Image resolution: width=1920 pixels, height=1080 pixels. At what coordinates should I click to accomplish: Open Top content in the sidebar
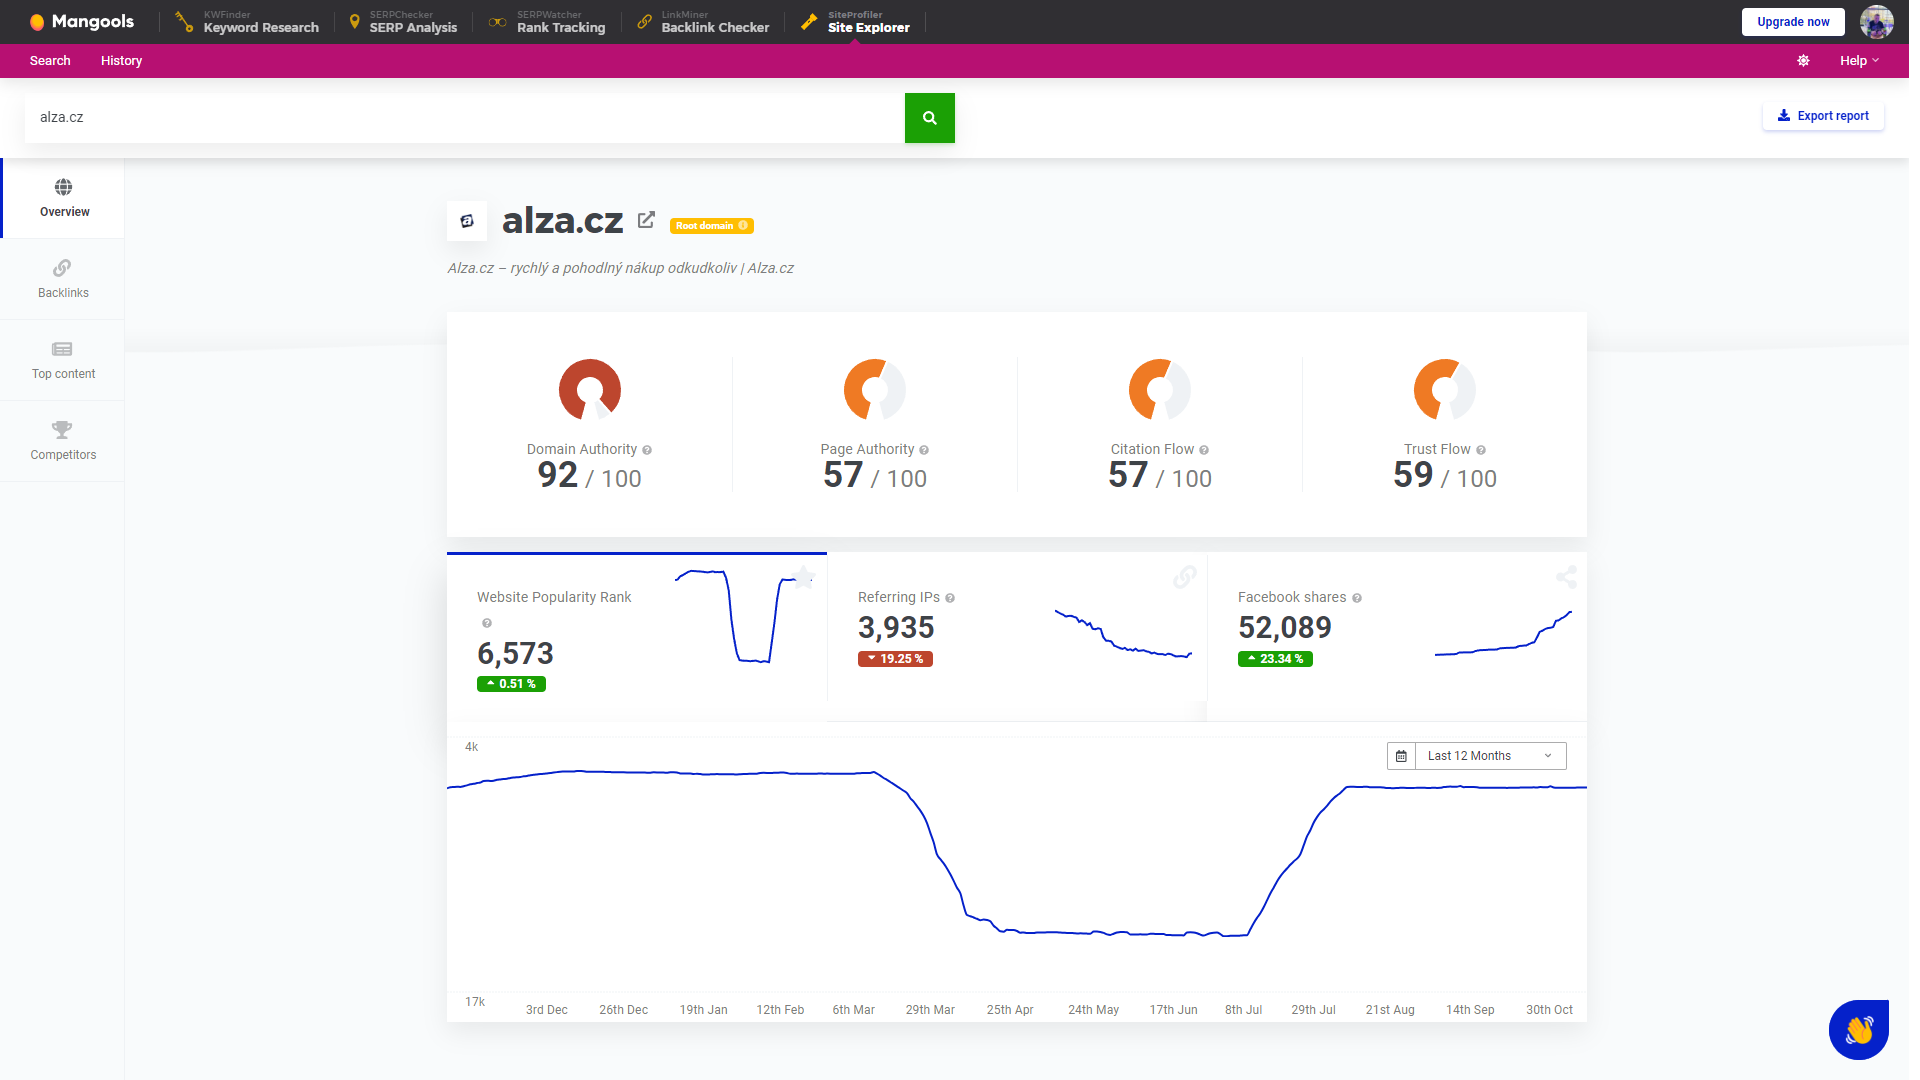[63, 360]
